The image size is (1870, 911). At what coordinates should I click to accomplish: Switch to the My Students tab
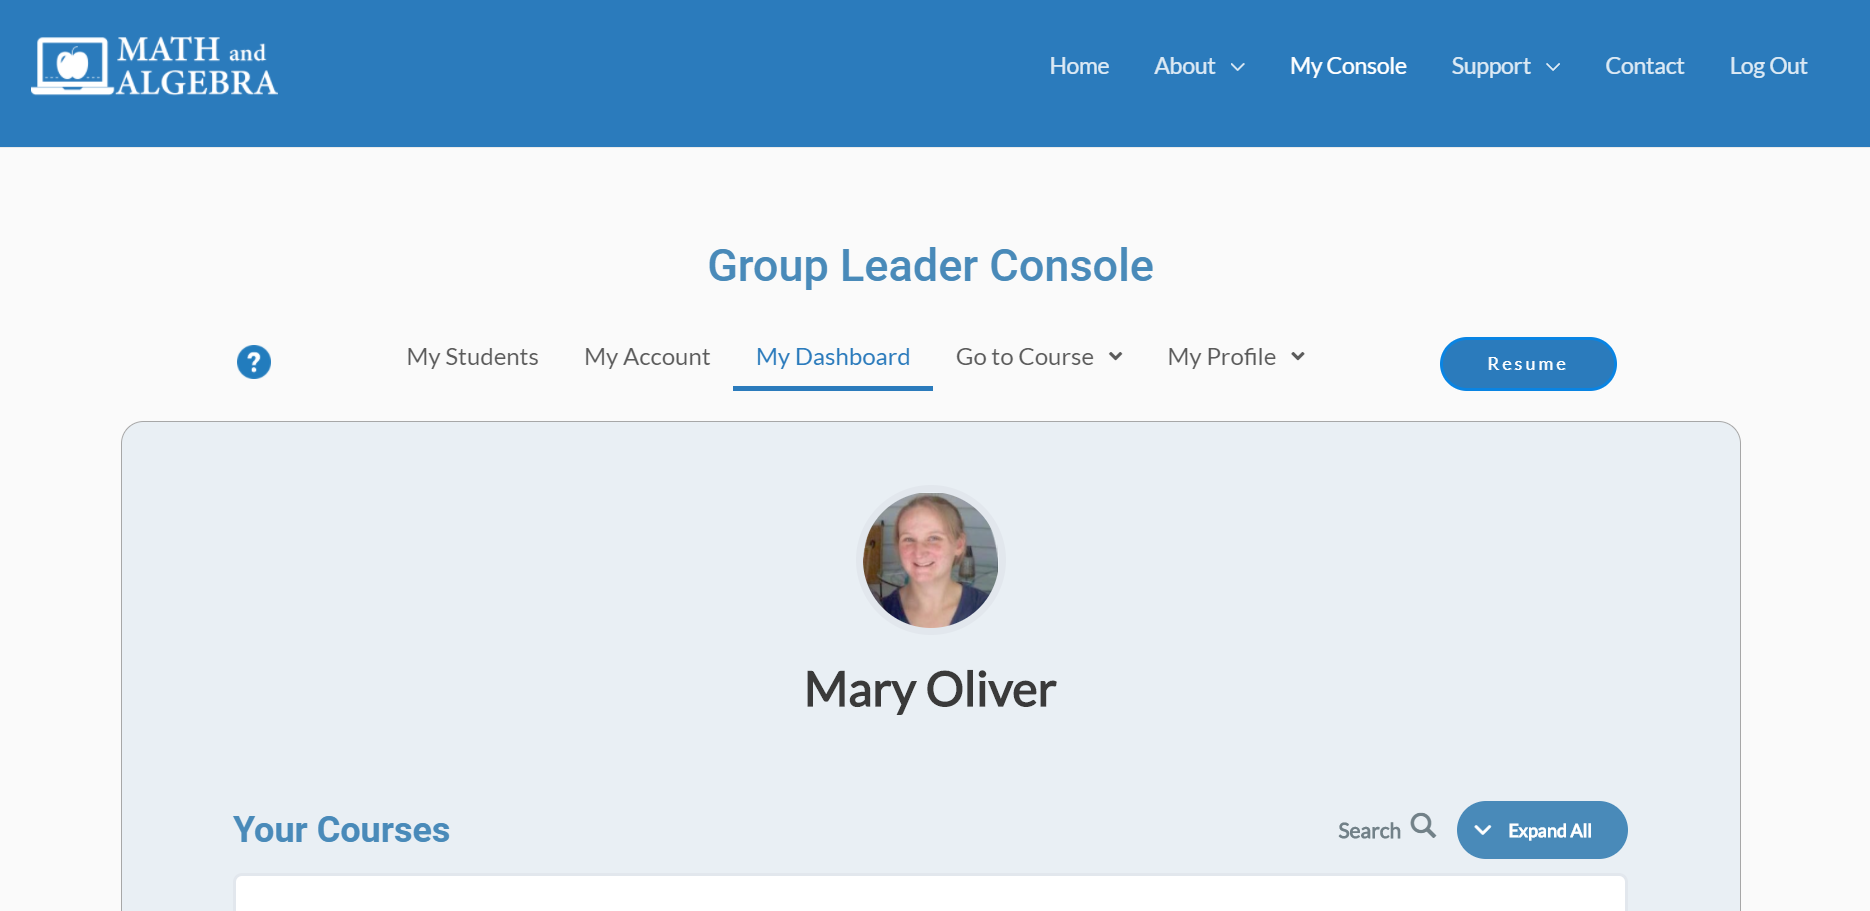pos(472,357)
